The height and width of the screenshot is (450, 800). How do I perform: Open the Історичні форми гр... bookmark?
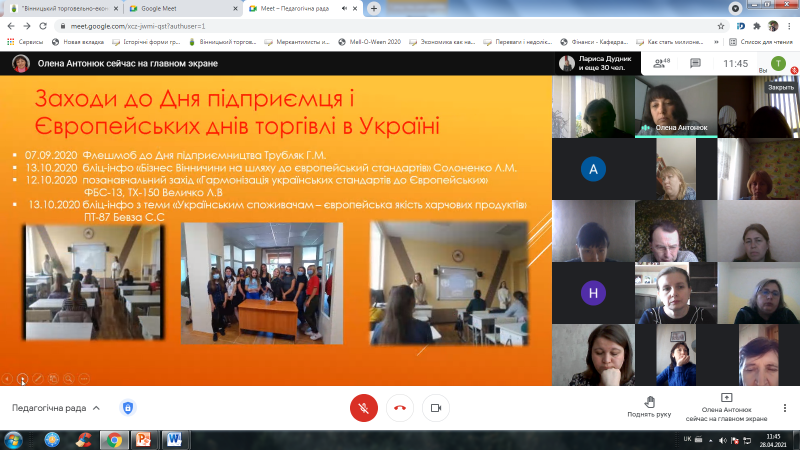coord(146,42)
